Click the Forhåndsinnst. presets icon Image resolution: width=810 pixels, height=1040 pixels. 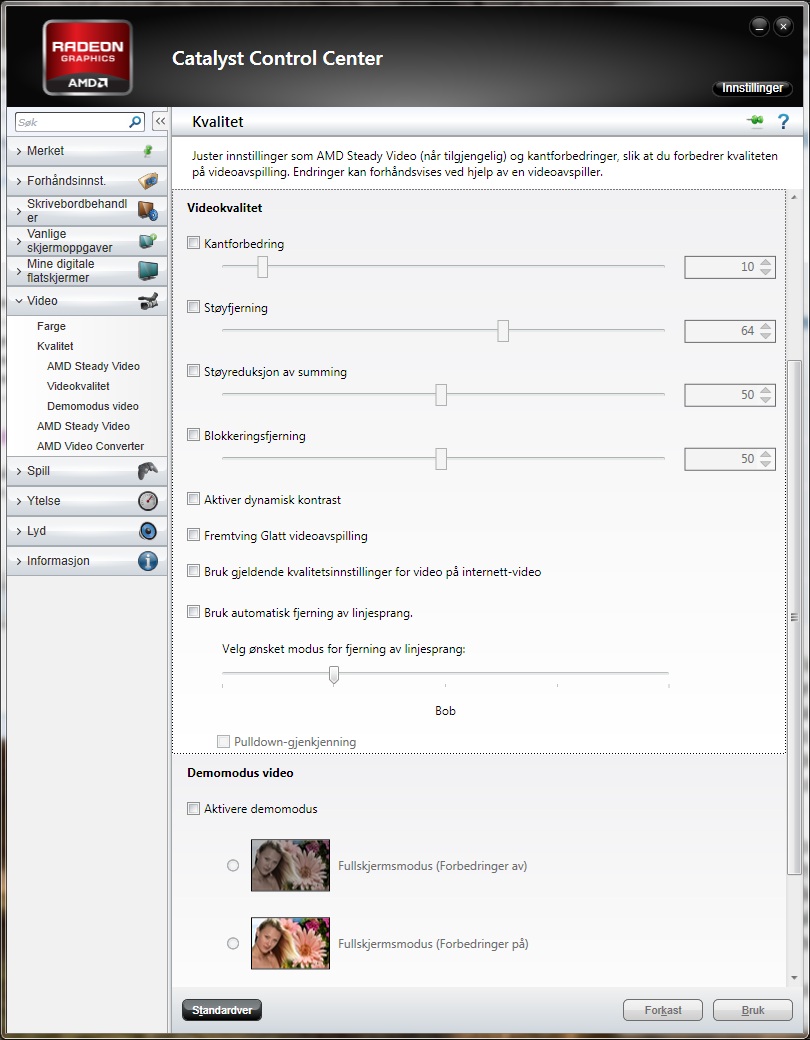(x=148, y=180)
